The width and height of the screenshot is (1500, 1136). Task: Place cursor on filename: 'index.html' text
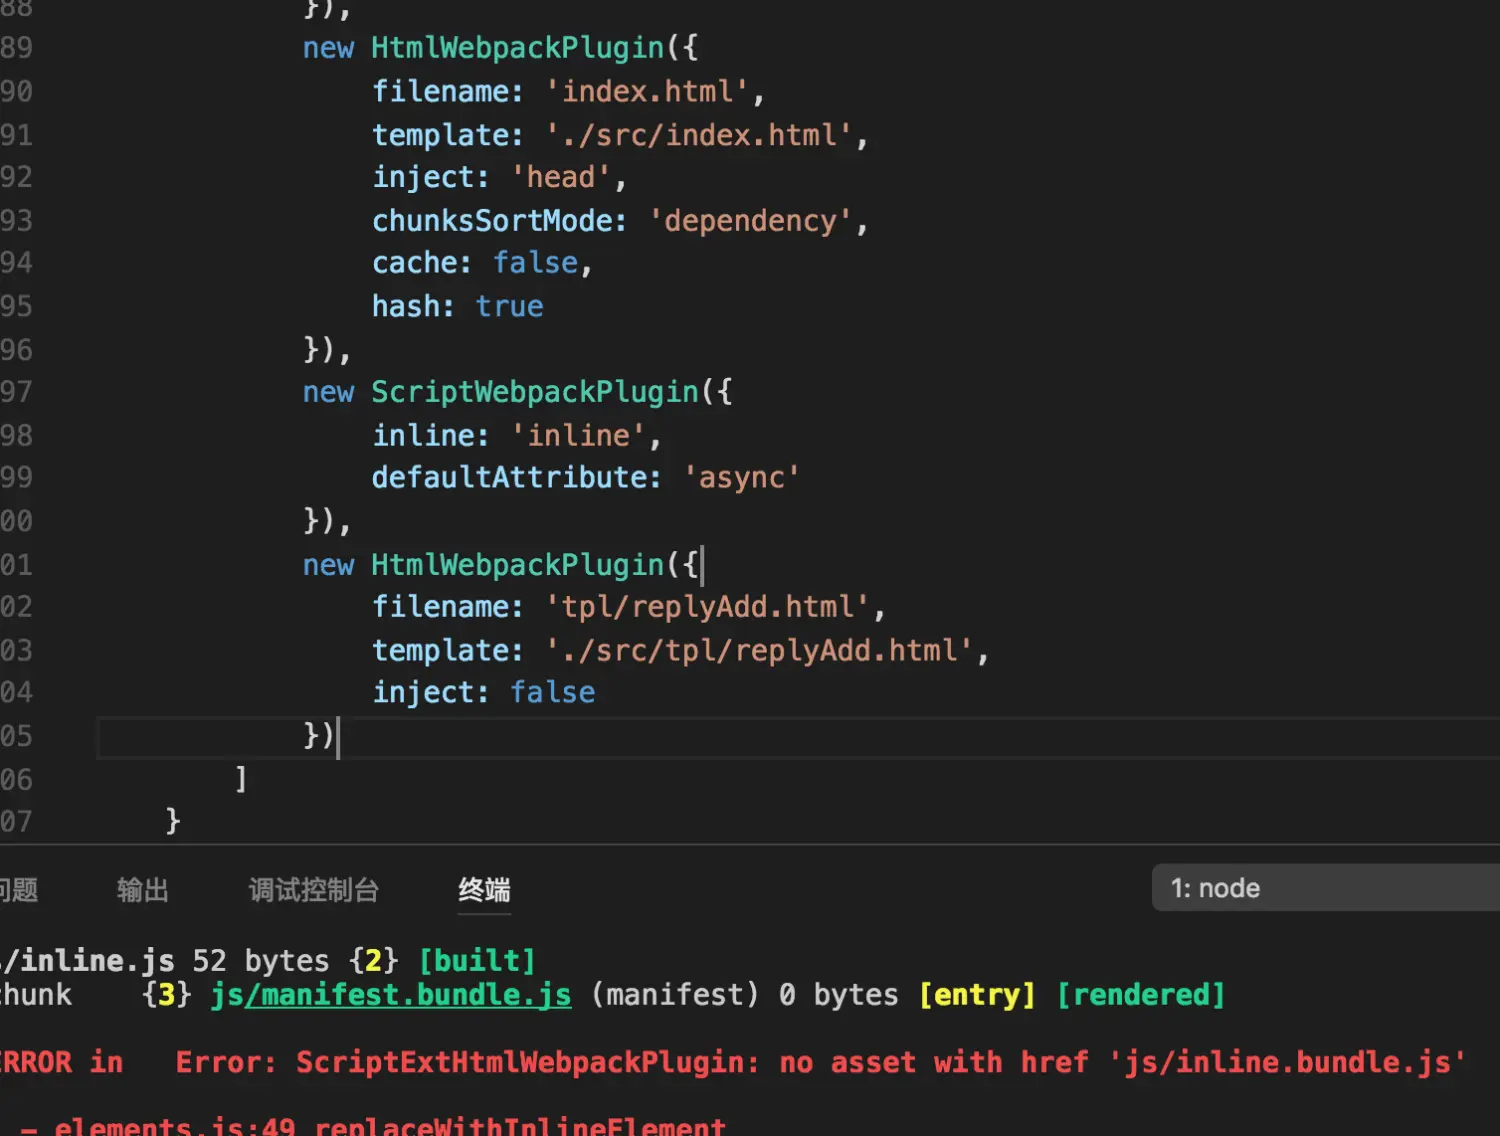pos(568,91)
